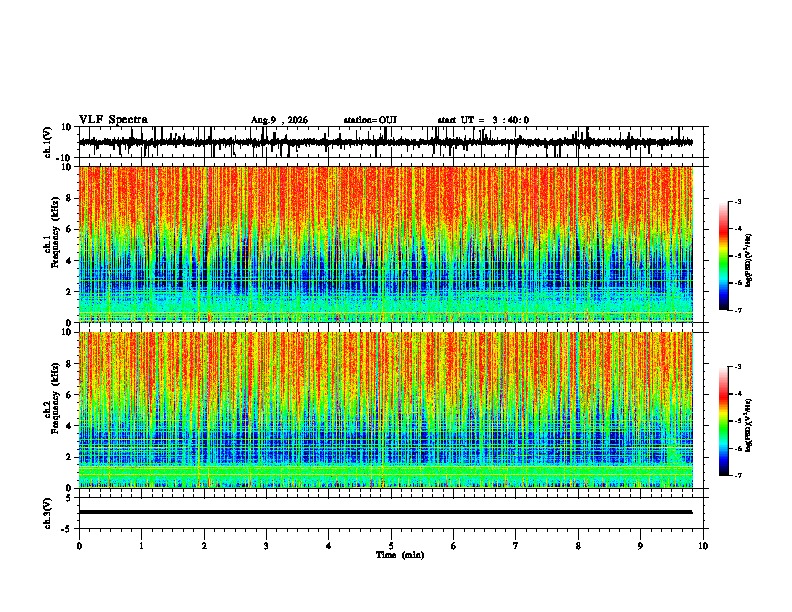Click the "6" kHz tick of ch.1 spectrogram
This screenshot has width=792, height=612.
70,229
